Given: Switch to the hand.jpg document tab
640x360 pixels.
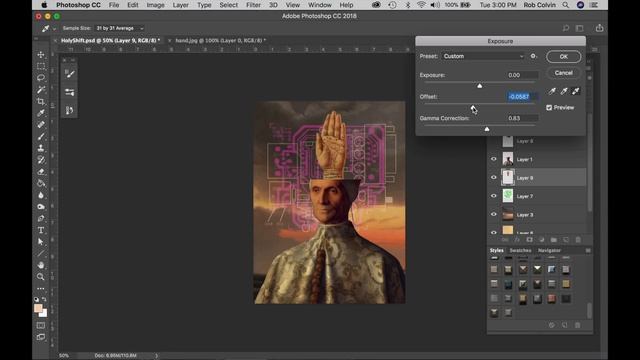Looking at the screenshot, I should click(x=220, y=40).
